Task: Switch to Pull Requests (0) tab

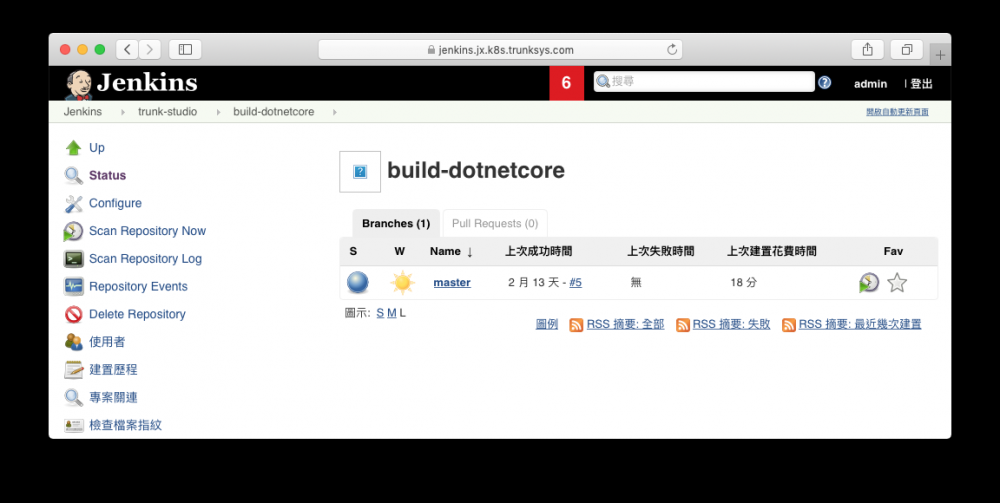Action: coord(495,224)
